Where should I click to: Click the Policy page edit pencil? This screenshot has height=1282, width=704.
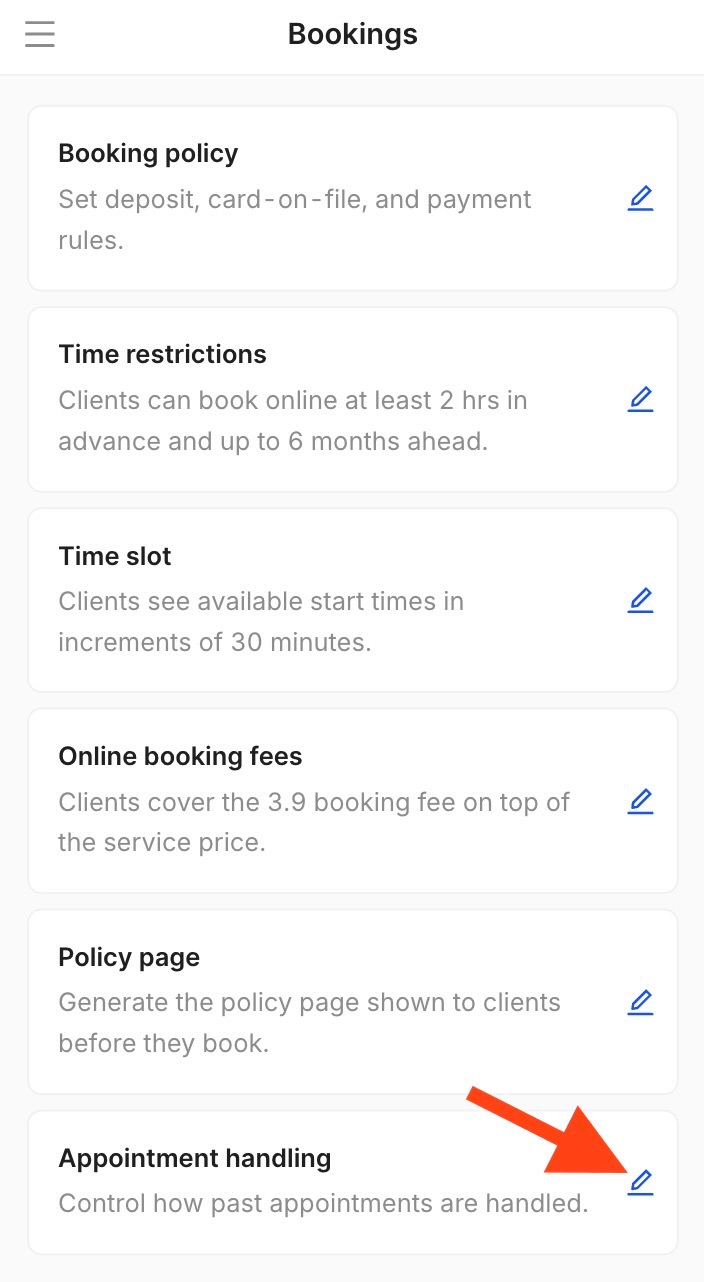(640, 1002)
